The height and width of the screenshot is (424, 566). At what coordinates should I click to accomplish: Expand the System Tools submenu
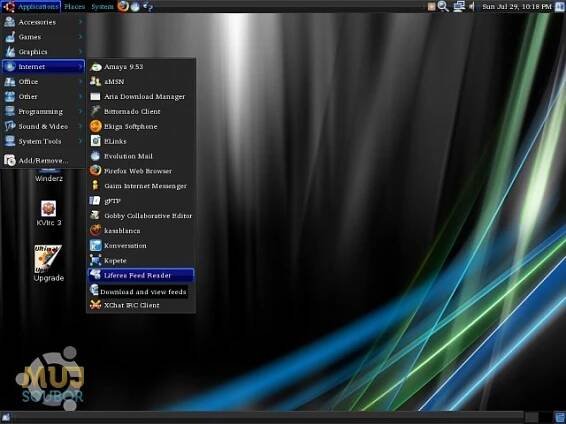(x=43, y=141)
